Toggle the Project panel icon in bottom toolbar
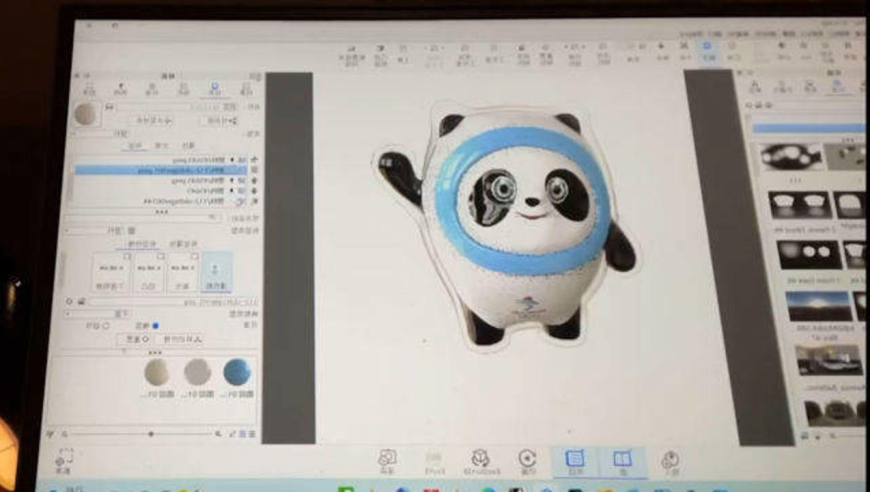The height and width of the screenshot is (492, 870). pyautogui.click(x=575, y=462)
